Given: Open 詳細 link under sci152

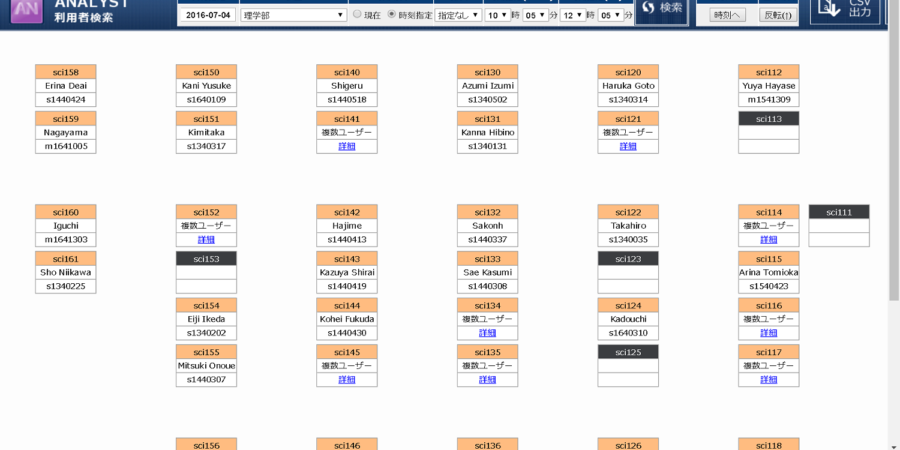Looking at the screenshot, I should tap(206, 240).
